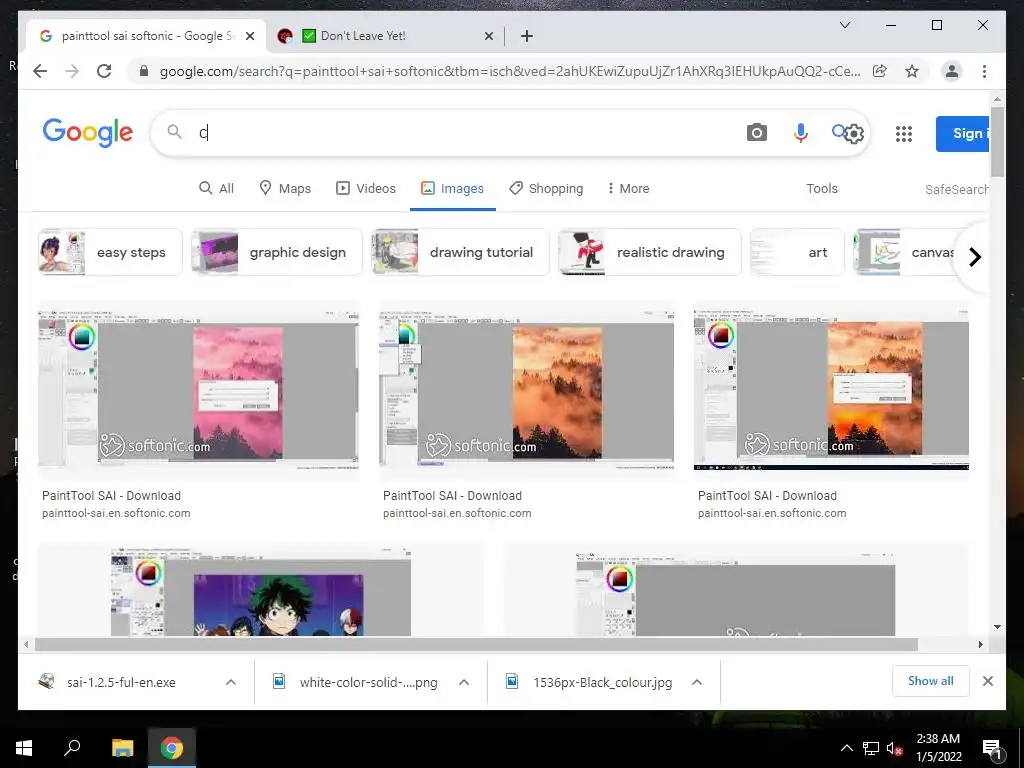This screenshot has height=768, width=1024.
Task: Click the Chrome forward arrow
Action: coord(72,71)
